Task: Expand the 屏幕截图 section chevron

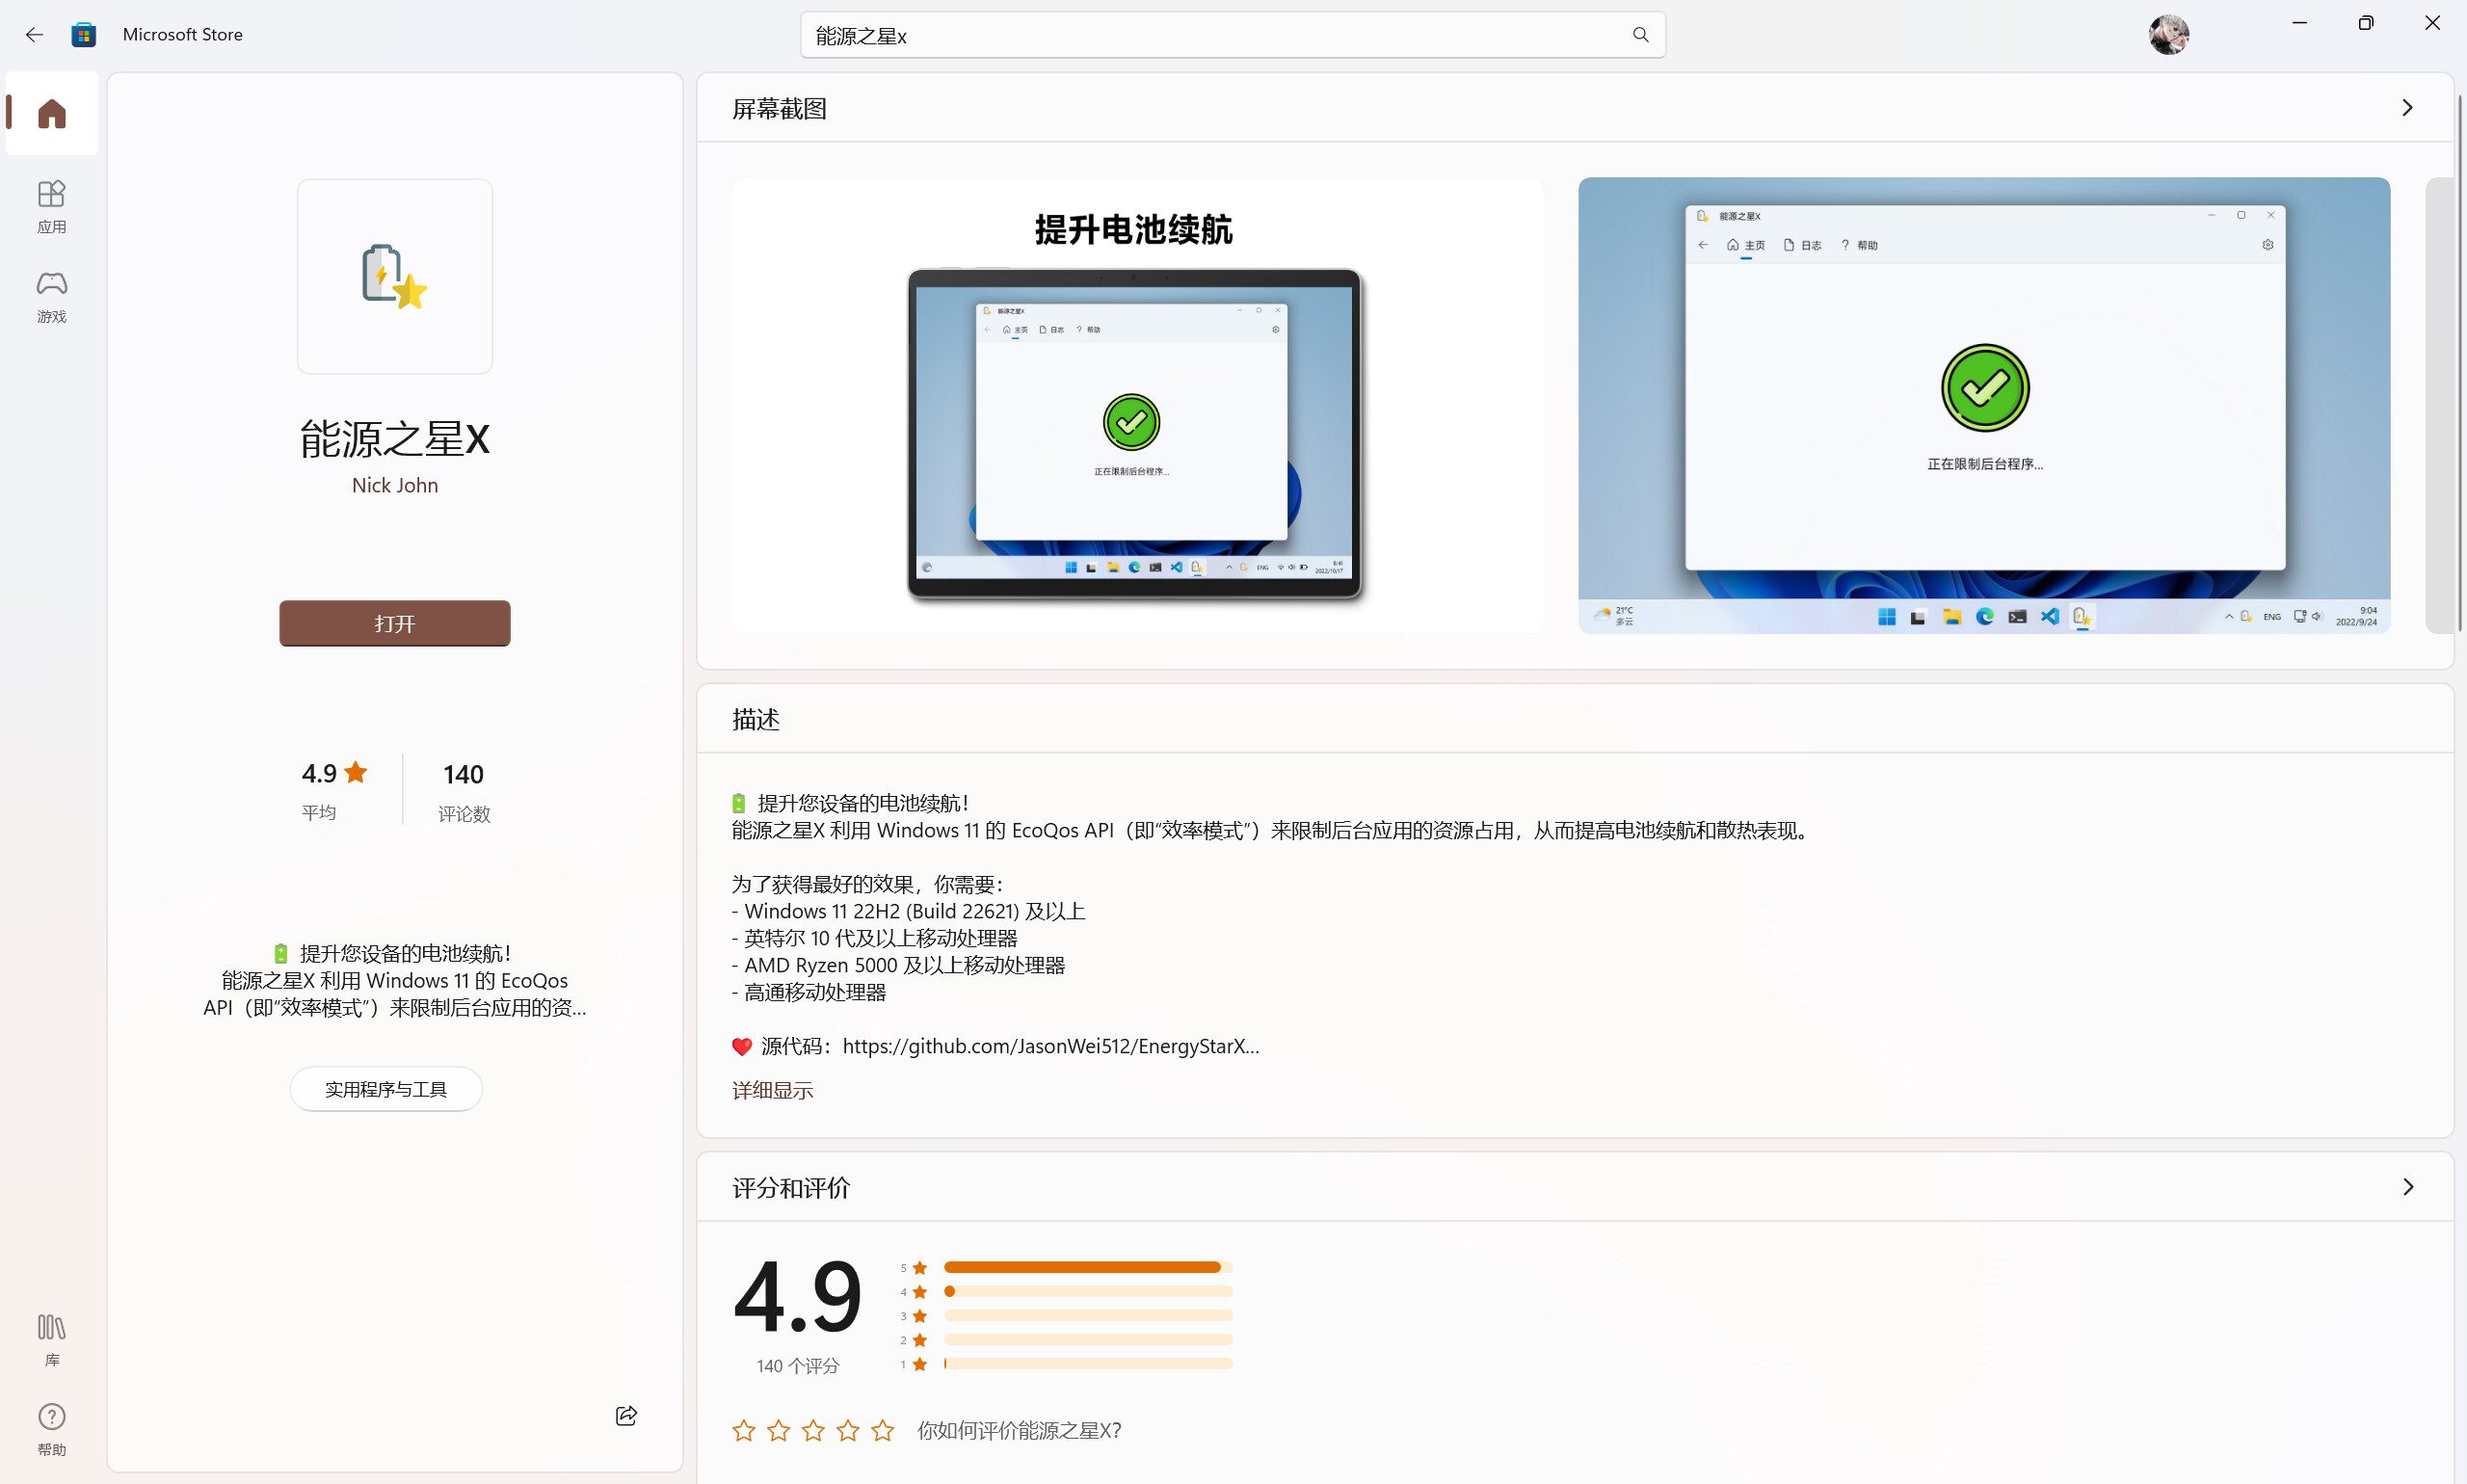Action: pos(2408,108)
